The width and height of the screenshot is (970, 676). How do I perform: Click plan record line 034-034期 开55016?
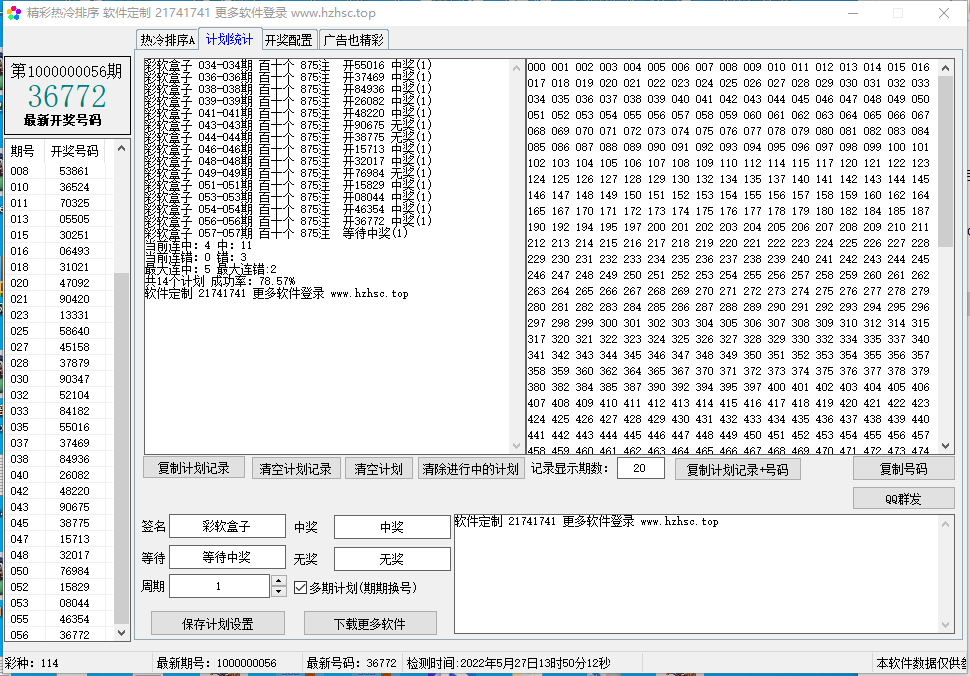pos(288,65)
